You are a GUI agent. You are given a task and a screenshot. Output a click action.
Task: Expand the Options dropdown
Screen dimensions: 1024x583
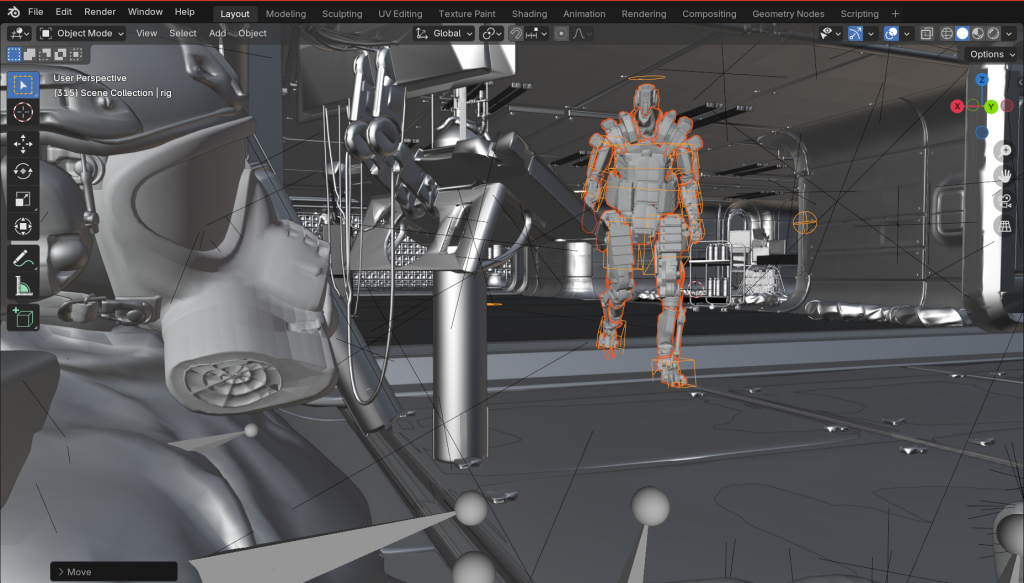point(991,54)
